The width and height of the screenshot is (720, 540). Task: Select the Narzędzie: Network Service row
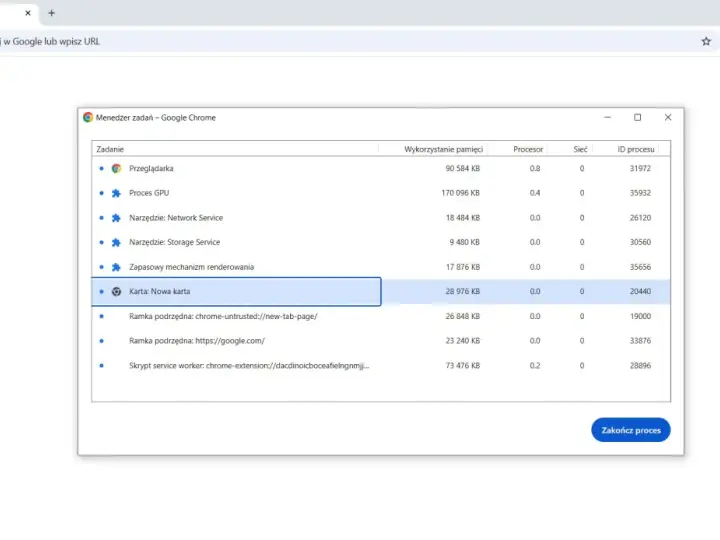tap(381, 218)
